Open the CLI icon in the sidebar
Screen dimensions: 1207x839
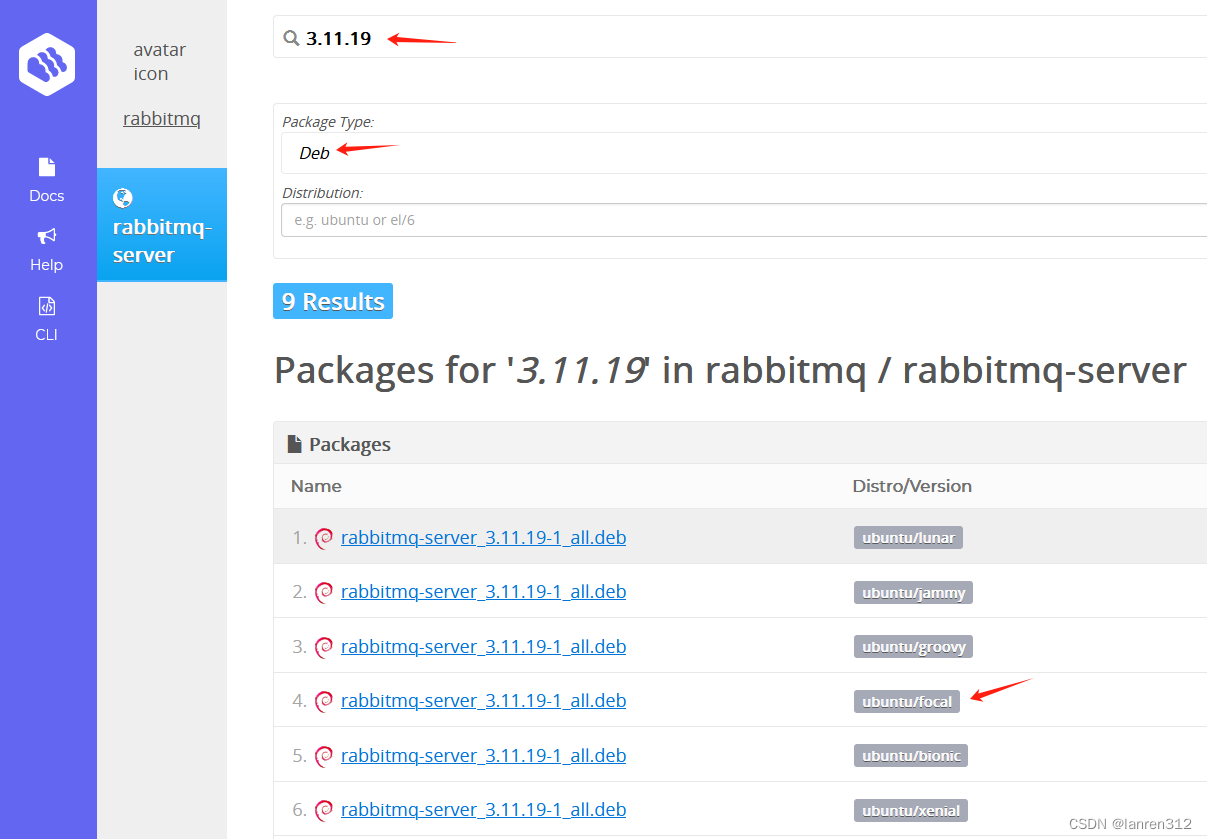pyautogui.click(x=46, y=305)
